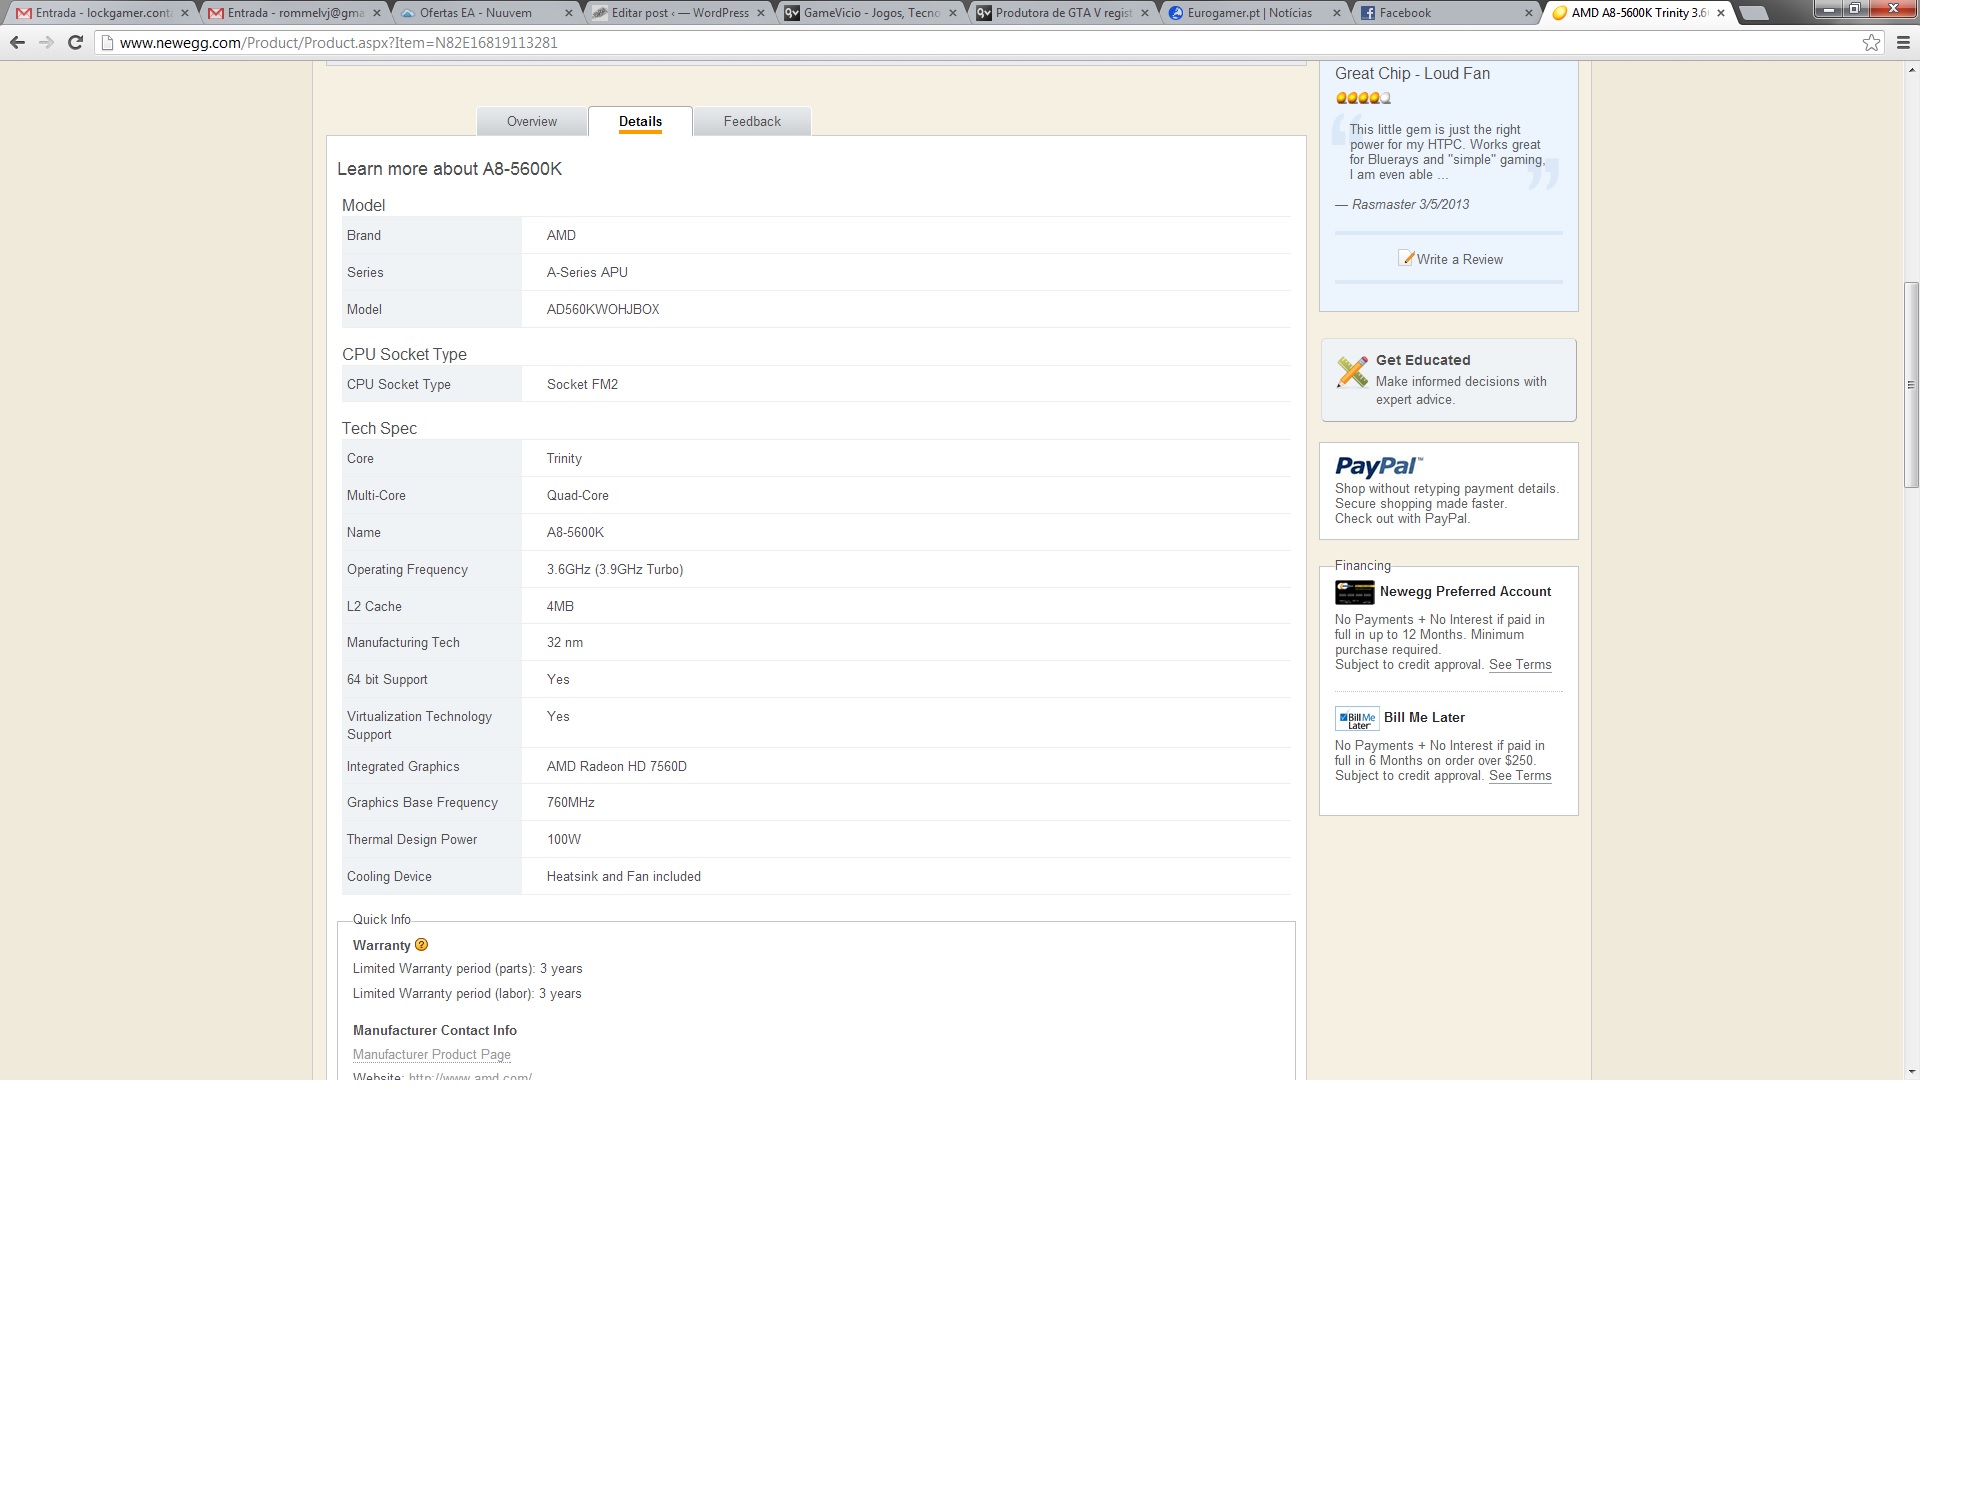Click the Write a Review pencil icon
The image size is (1976, 1500).
[x=1406, y=258]
